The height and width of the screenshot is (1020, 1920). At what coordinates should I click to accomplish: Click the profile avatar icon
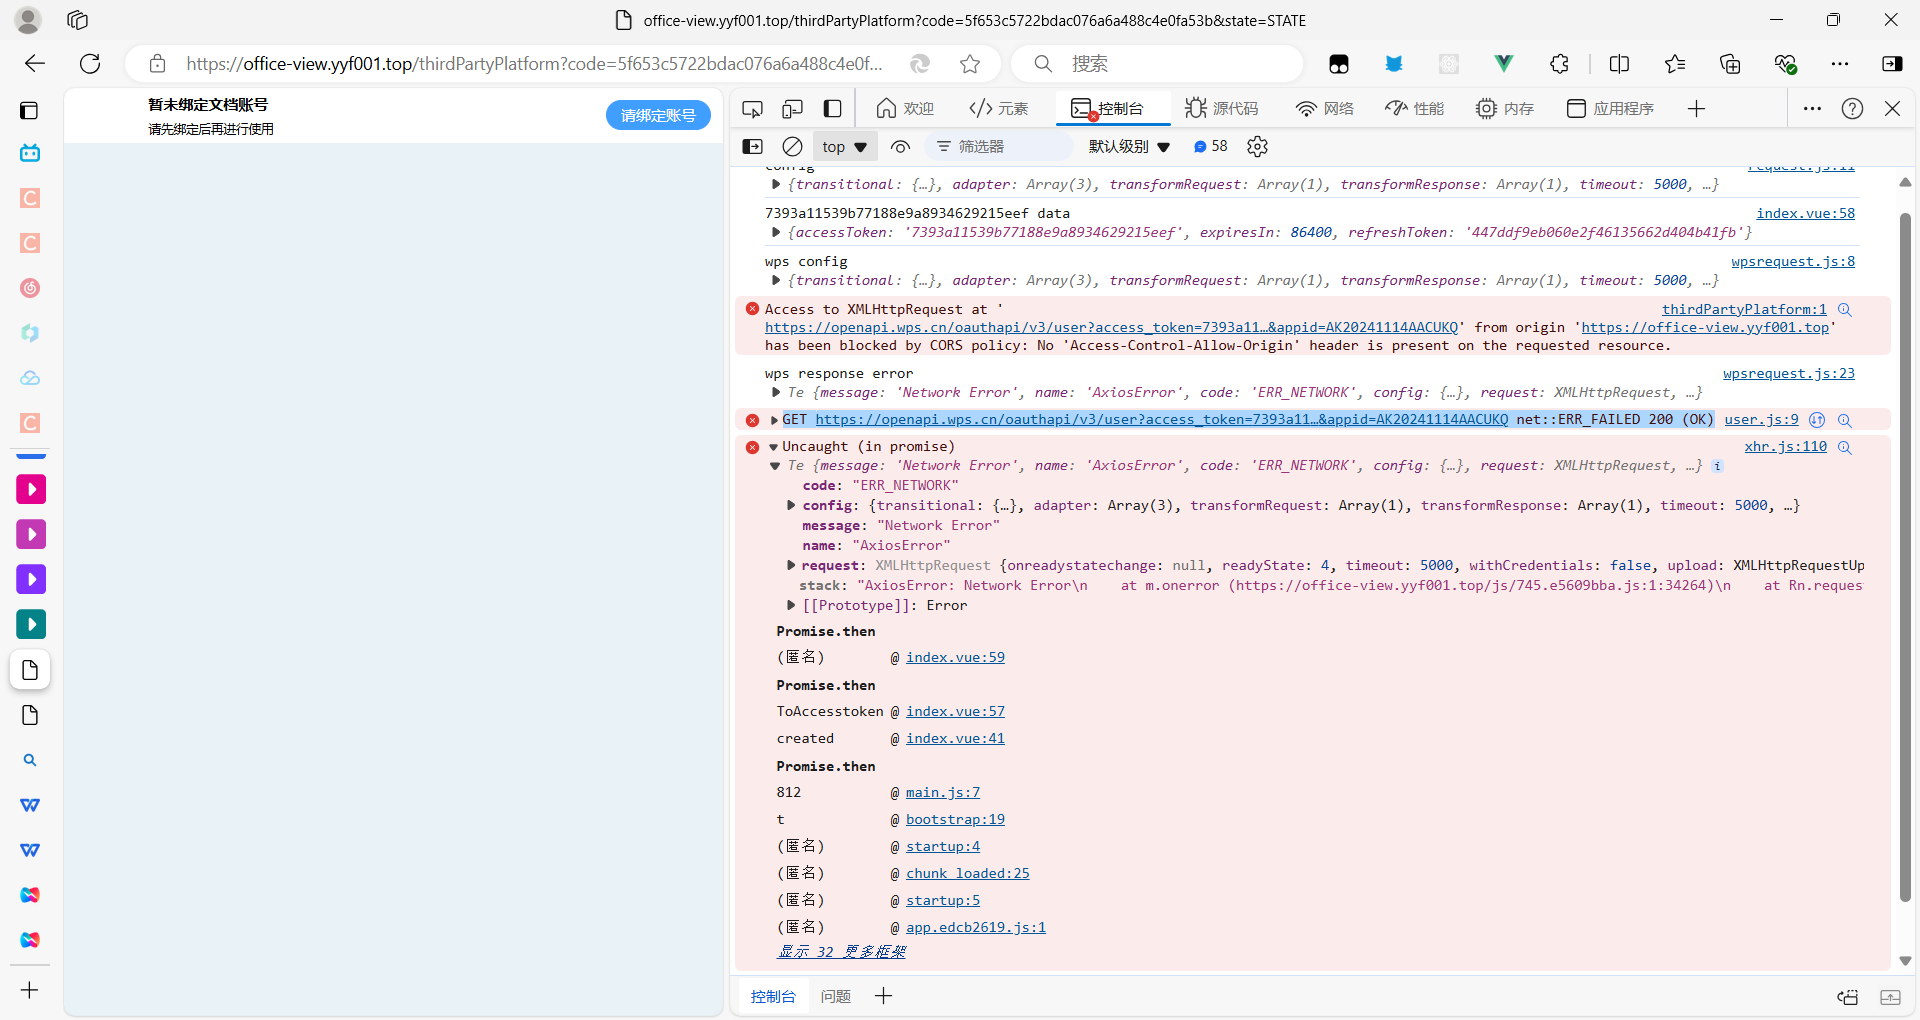(x=28, y=20)
